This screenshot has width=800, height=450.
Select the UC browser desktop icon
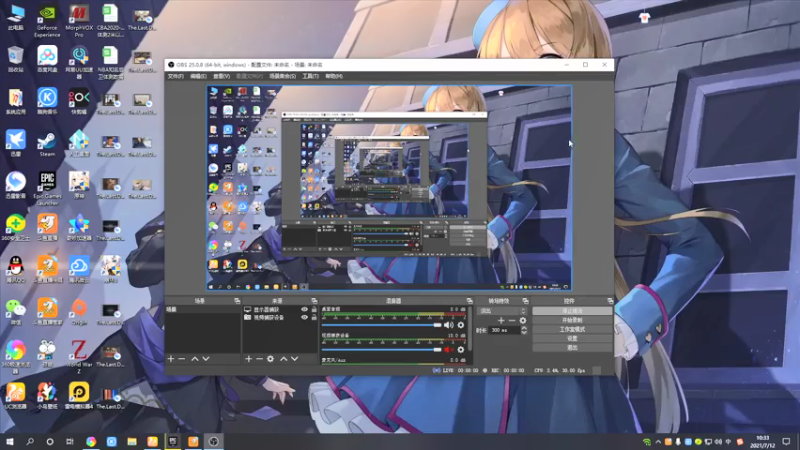(16, 395)
